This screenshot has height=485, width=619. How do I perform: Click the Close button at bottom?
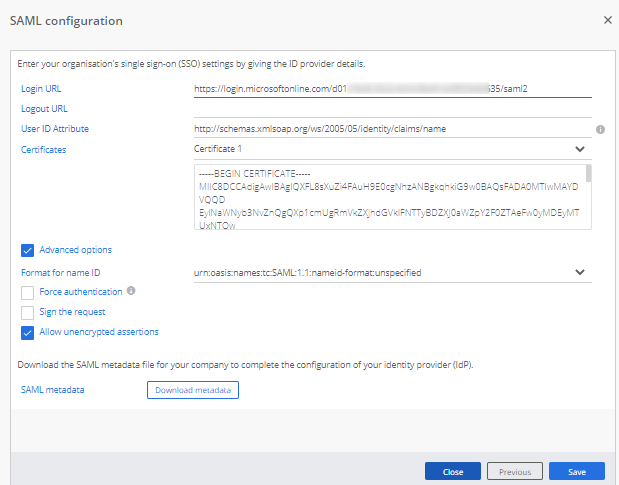pyautogui.click(x=452, y=471)
